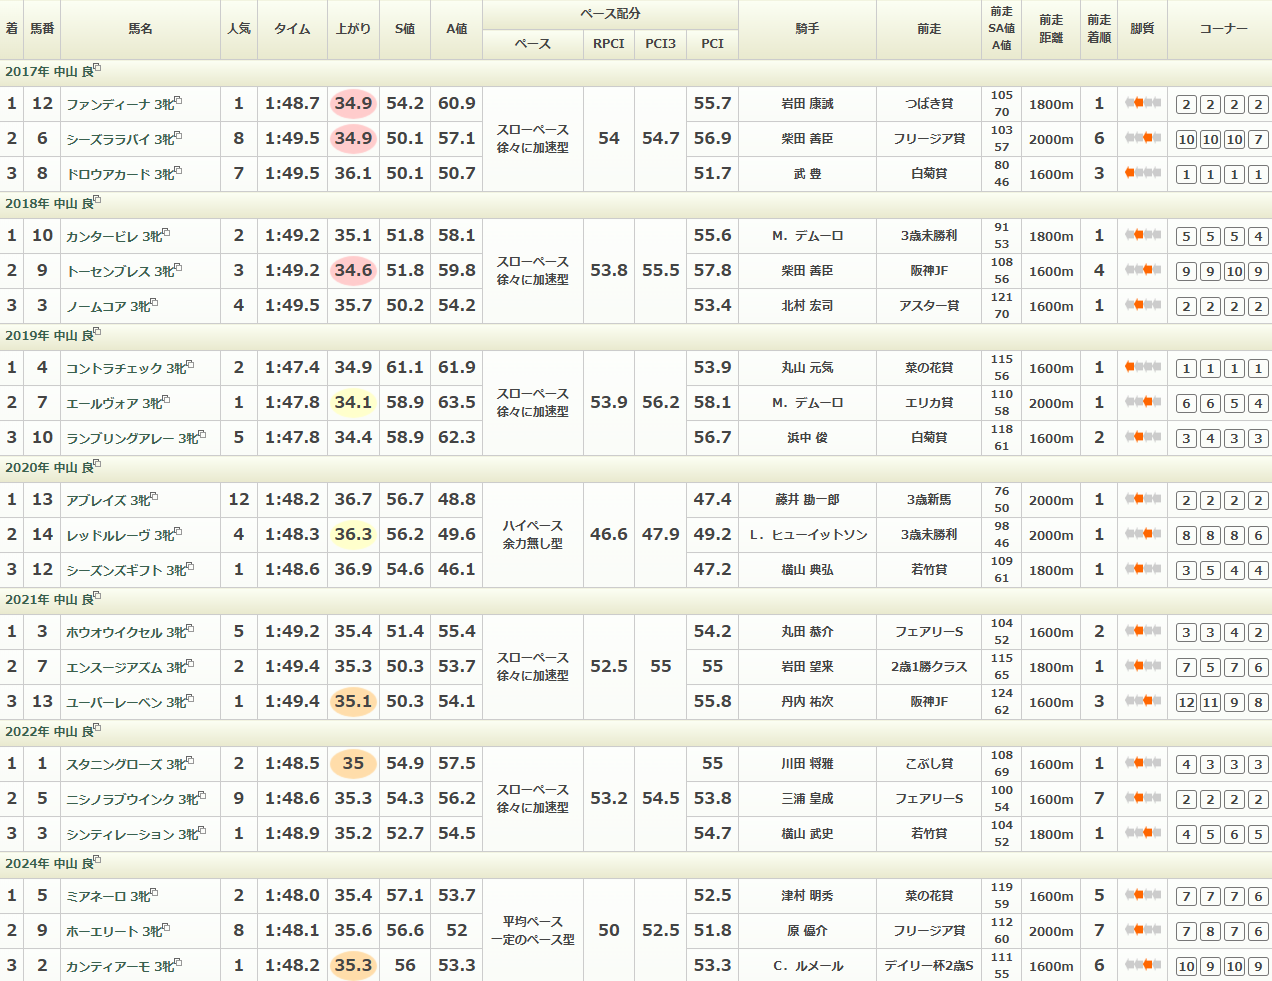Click the running-style arrow icon for ドロウアカード

tap(1142, 173)
